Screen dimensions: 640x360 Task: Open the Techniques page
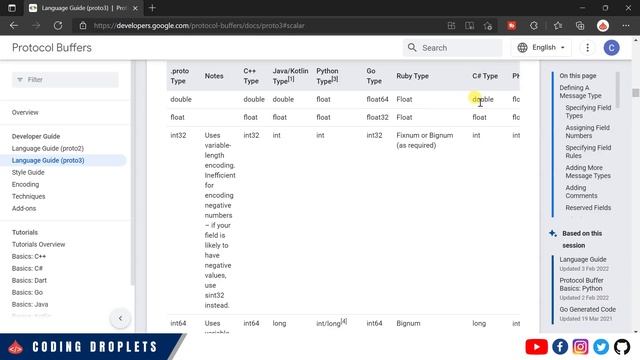tap(29, 196)
